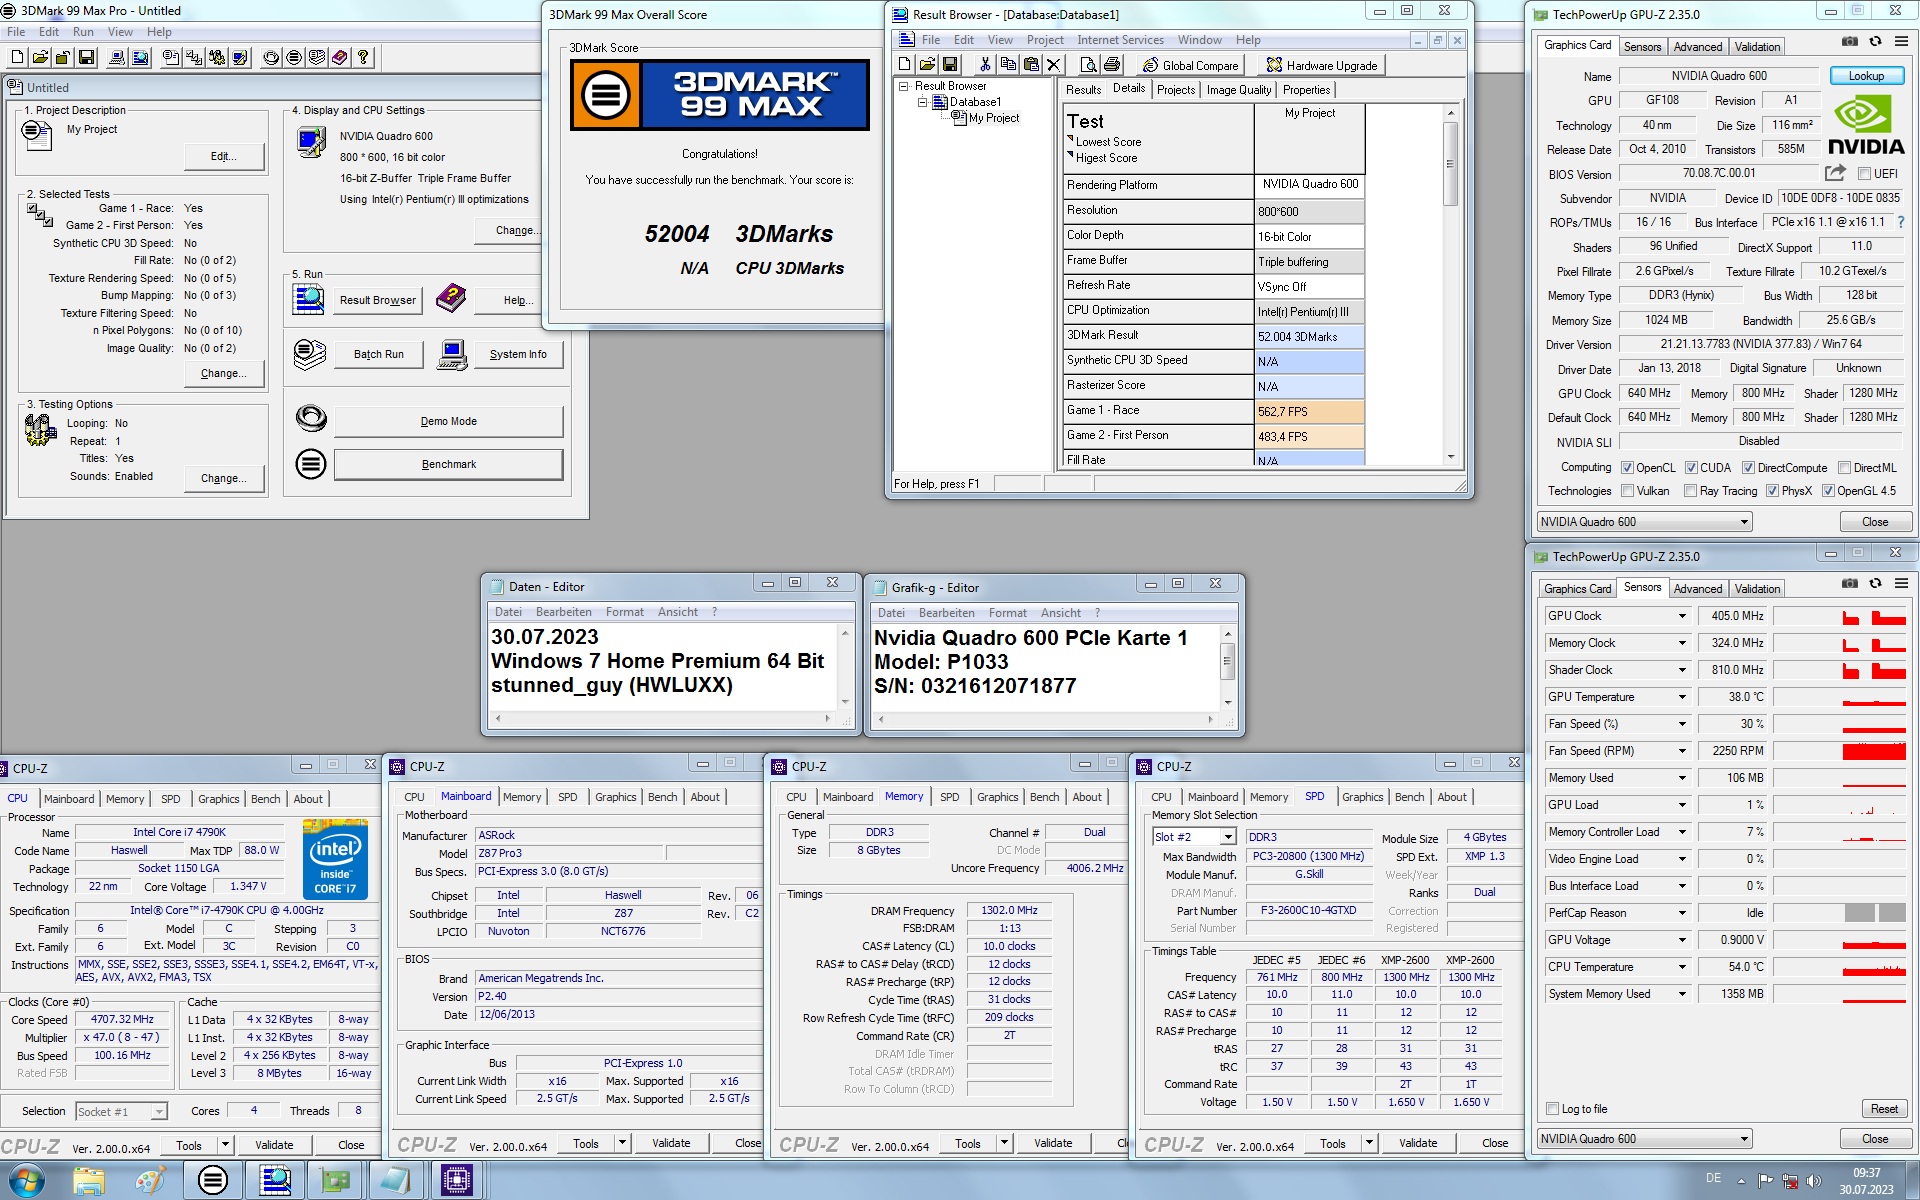This screenshot has height=1200, width=1920.
Task: Enable Log to file checkbox in GPU-Z Sensors
Action: tap(1552, 1109)
